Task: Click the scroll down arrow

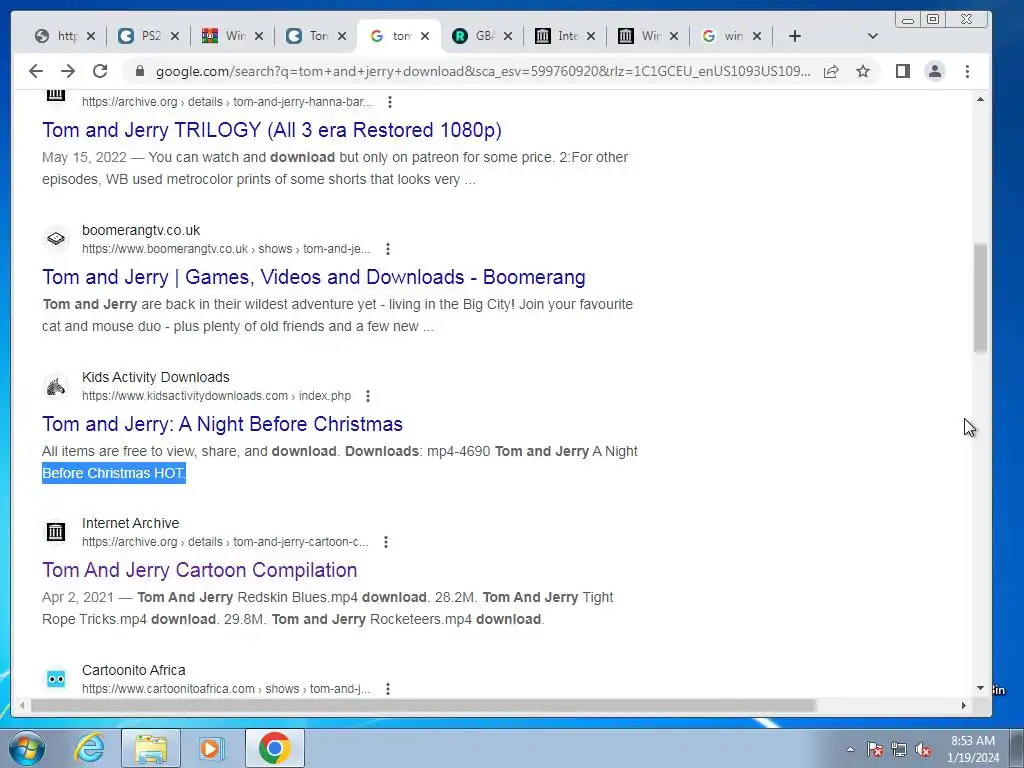Action: point(980,688)
